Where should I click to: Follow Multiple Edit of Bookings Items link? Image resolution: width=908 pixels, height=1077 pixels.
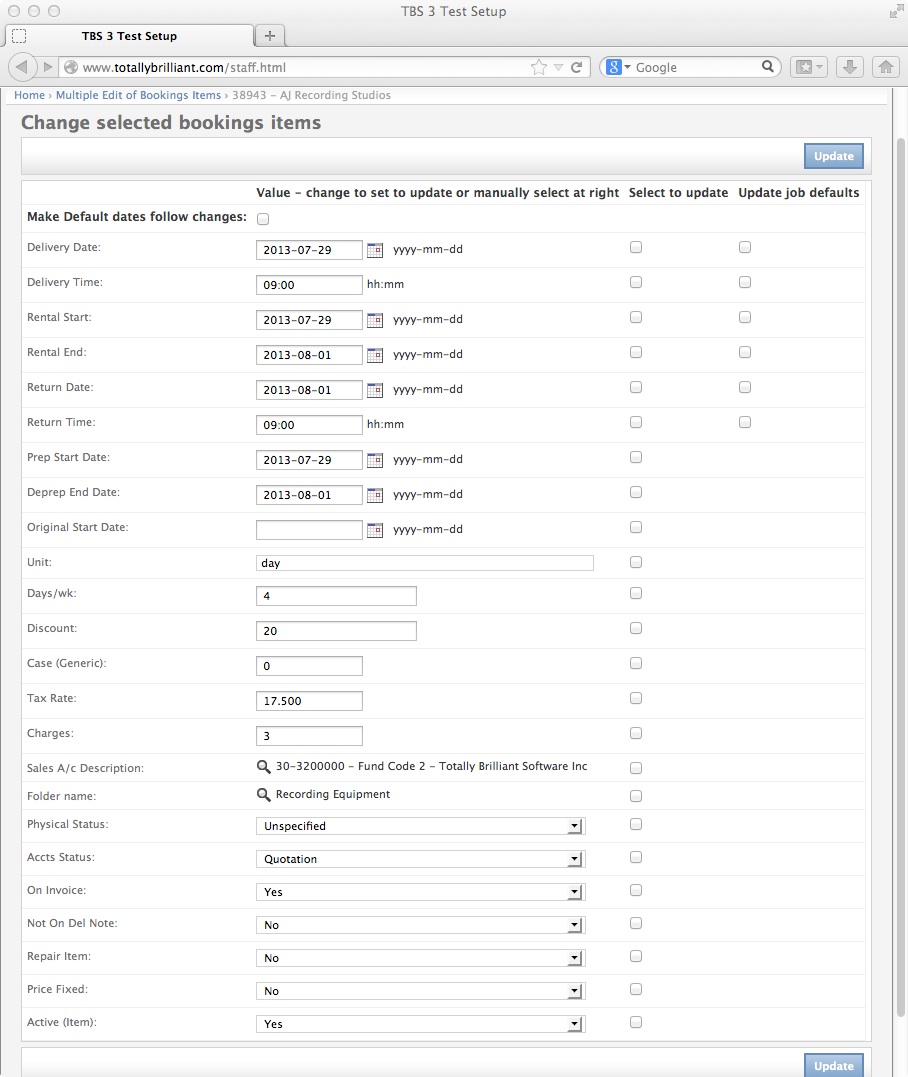pos(138,95)
